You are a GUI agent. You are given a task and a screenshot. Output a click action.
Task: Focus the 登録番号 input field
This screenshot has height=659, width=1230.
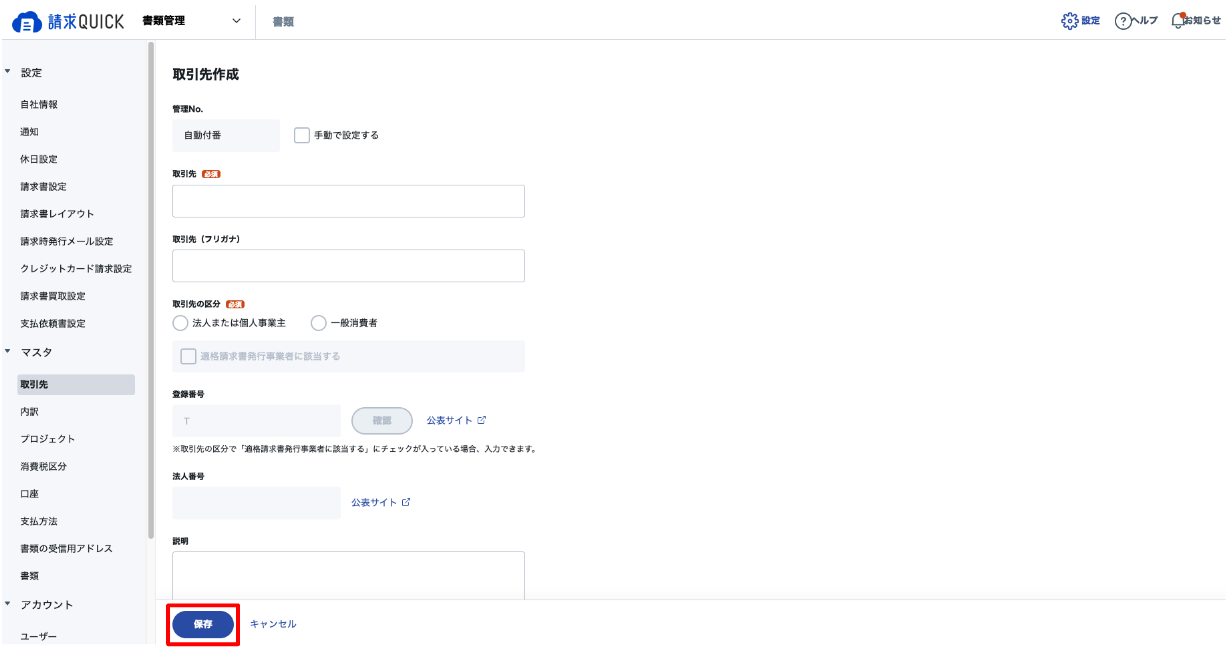[x=256, y=421]
